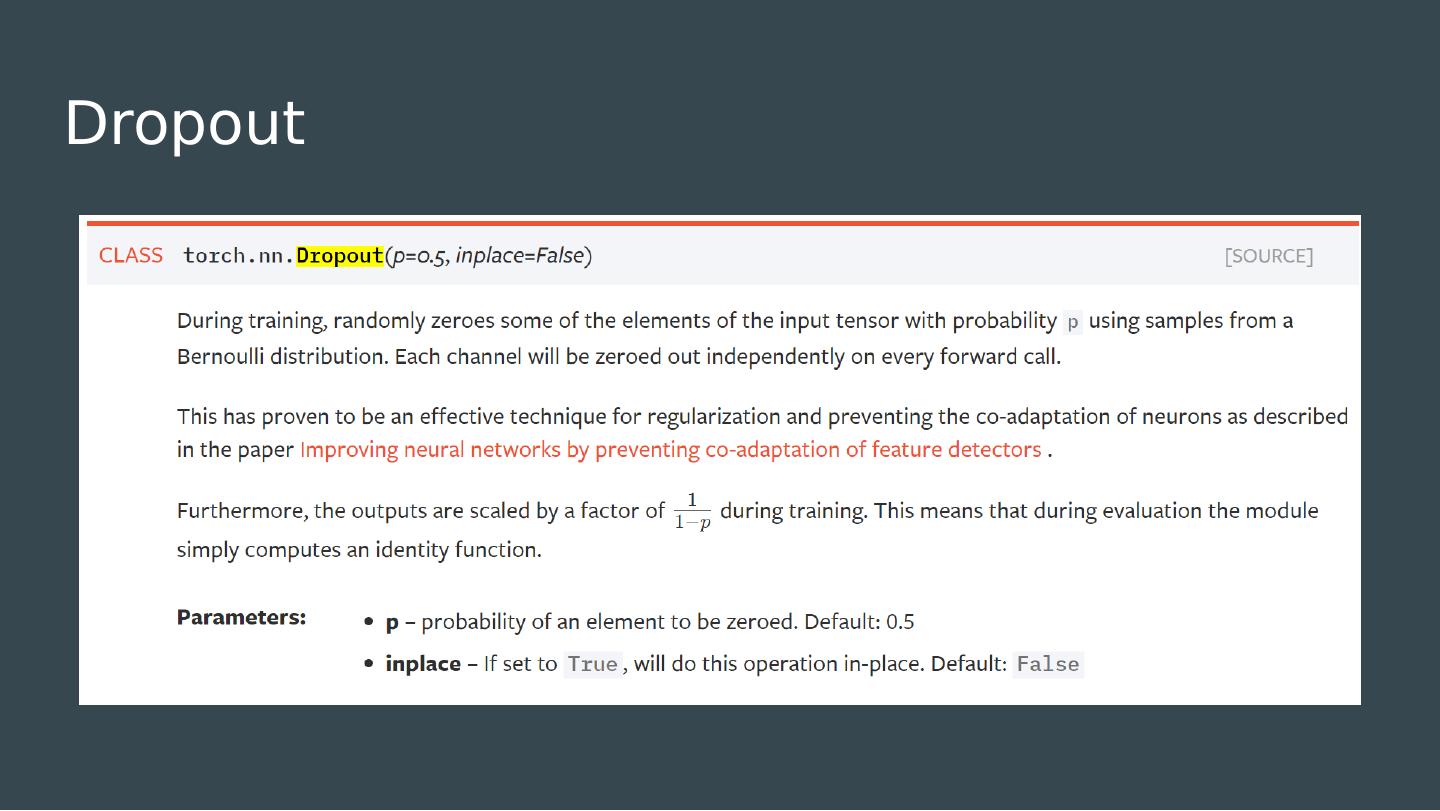Click the inline code 'True' in the inplace description
The image size is (1440, 811).
(x=592, y=665)
